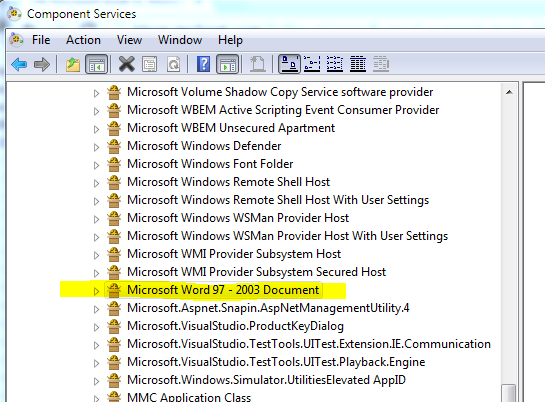This screenshot has height=402, width=545.
Task: Click the Delete X toolbar icon
Action: (x=127, y=64)
